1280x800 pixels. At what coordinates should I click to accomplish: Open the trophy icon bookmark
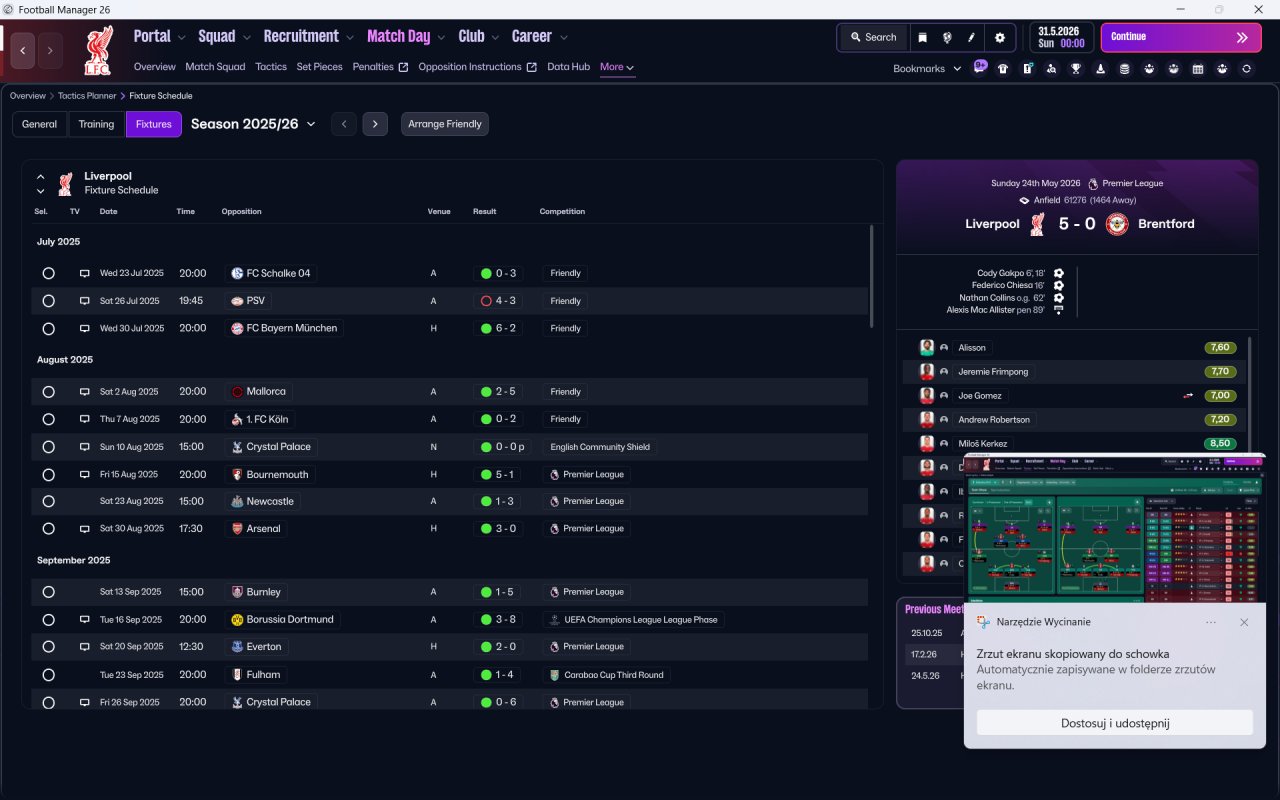pos(1076,69)
